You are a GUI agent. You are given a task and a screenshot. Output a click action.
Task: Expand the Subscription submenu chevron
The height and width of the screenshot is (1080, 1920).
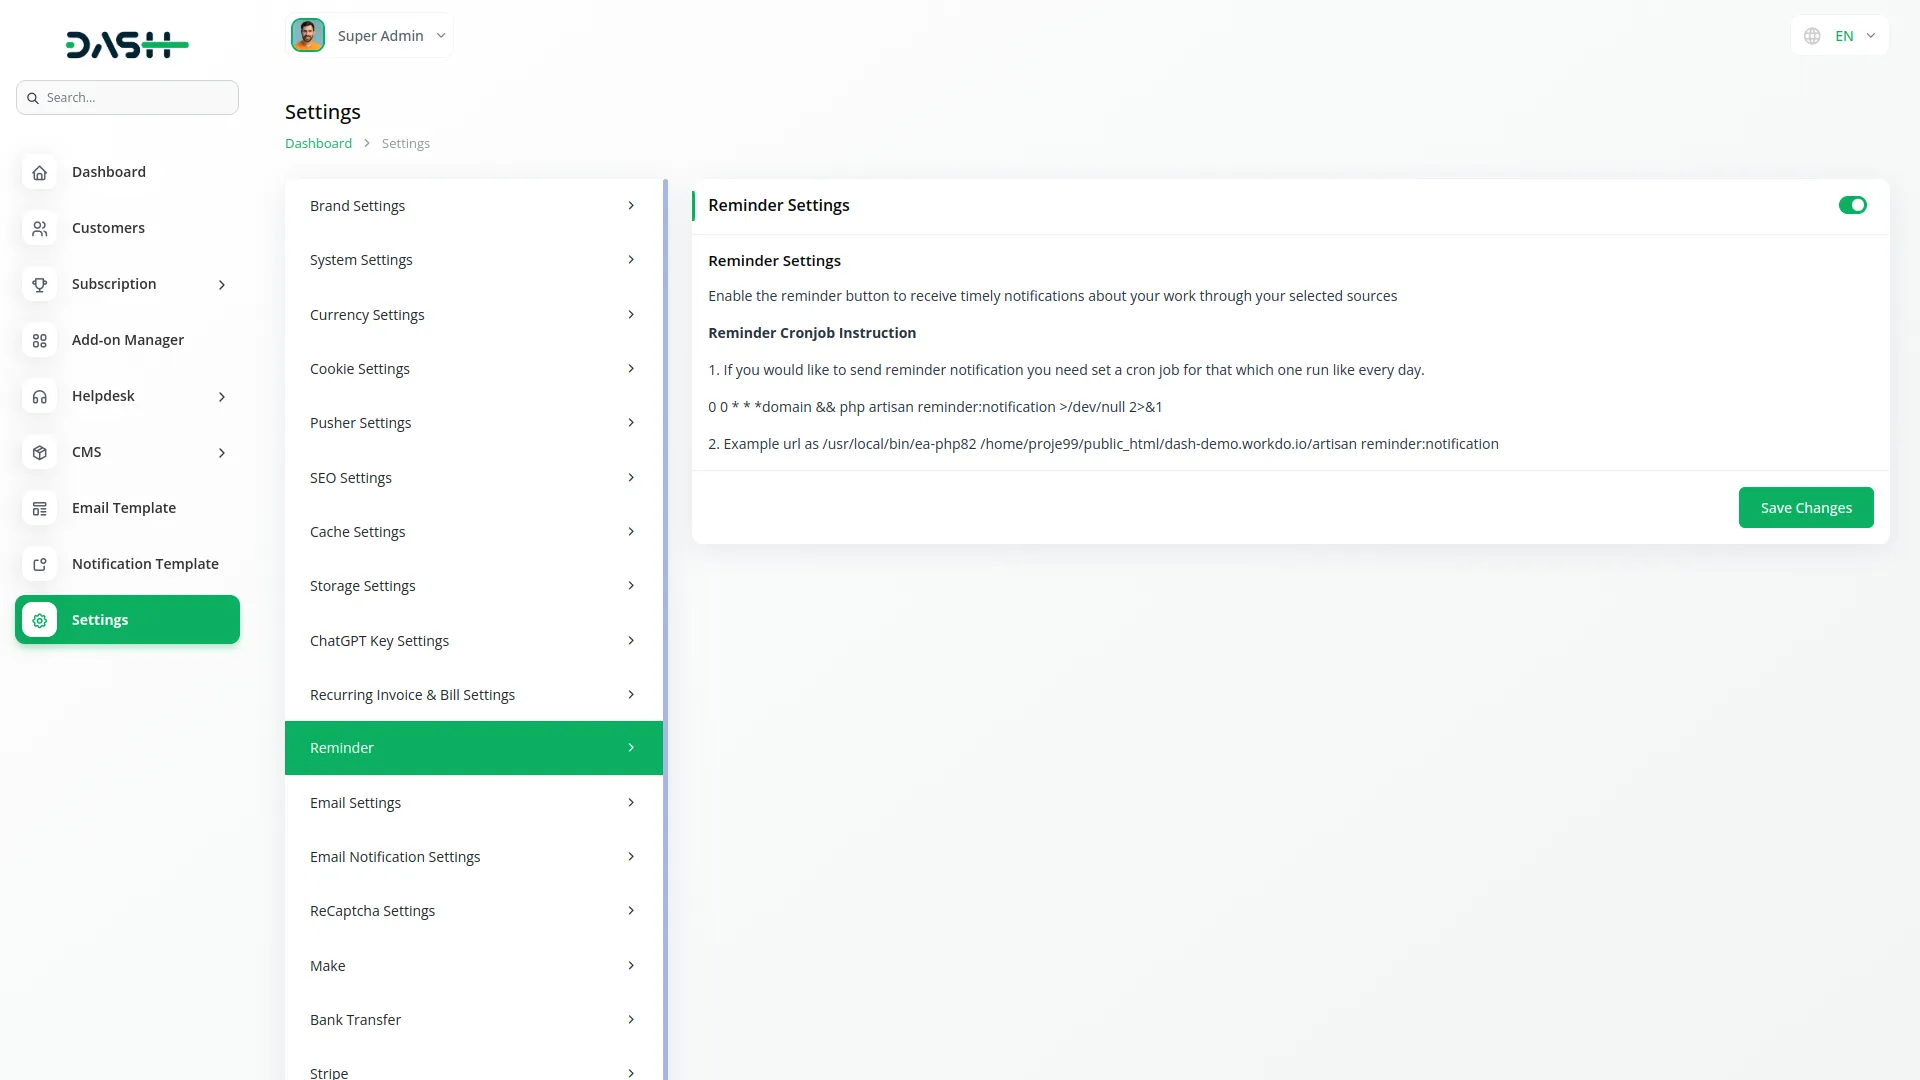coord(222,285)
